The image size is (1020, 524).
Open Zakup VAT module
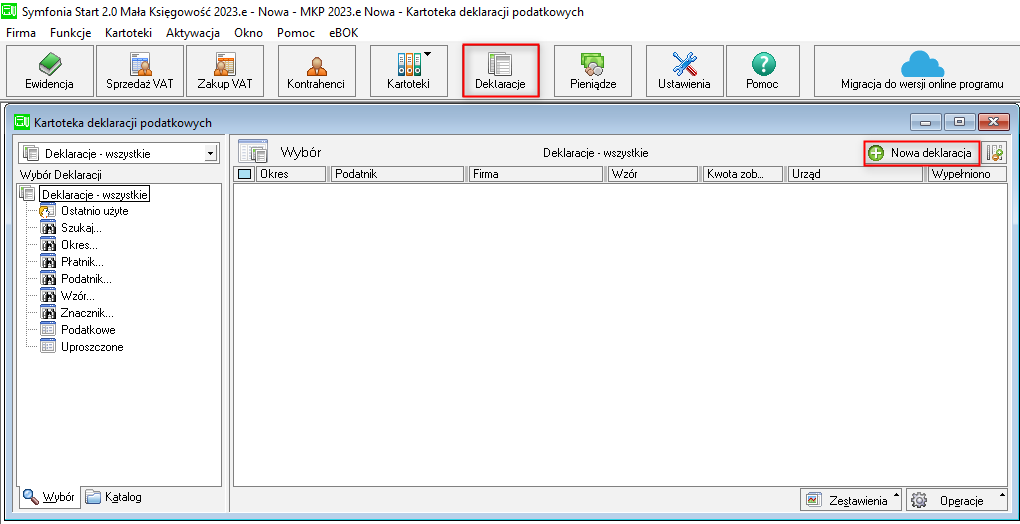pos(224,71)
